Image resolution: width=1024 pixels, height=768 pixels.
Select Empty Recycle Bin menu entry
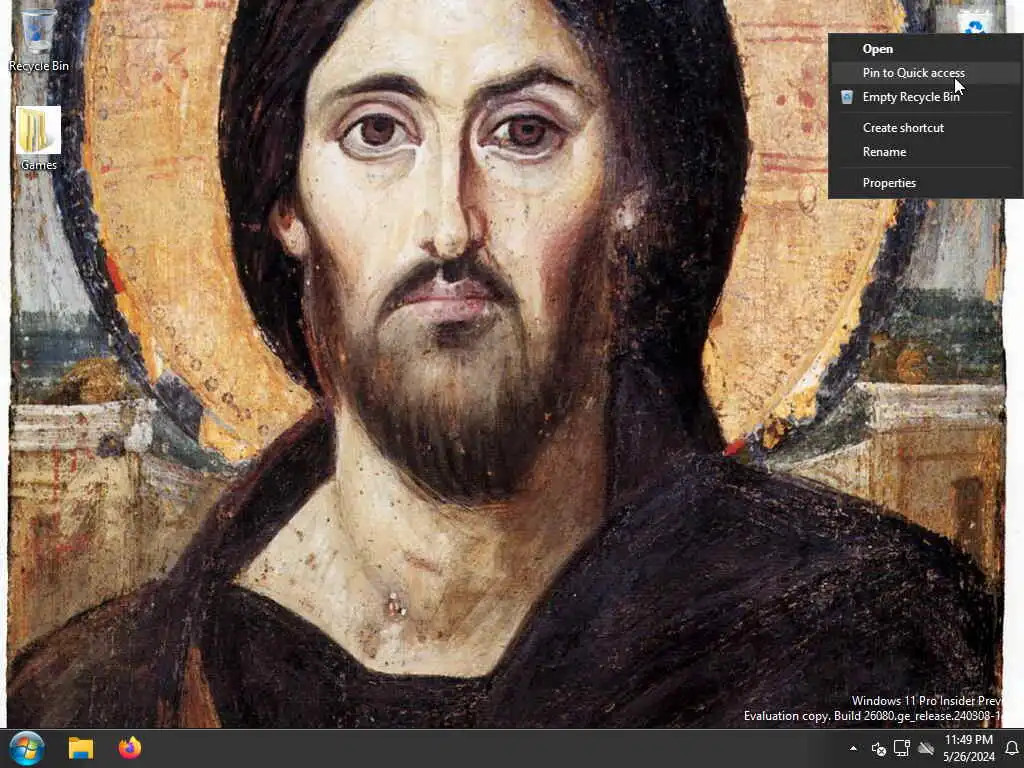[925, 97]
